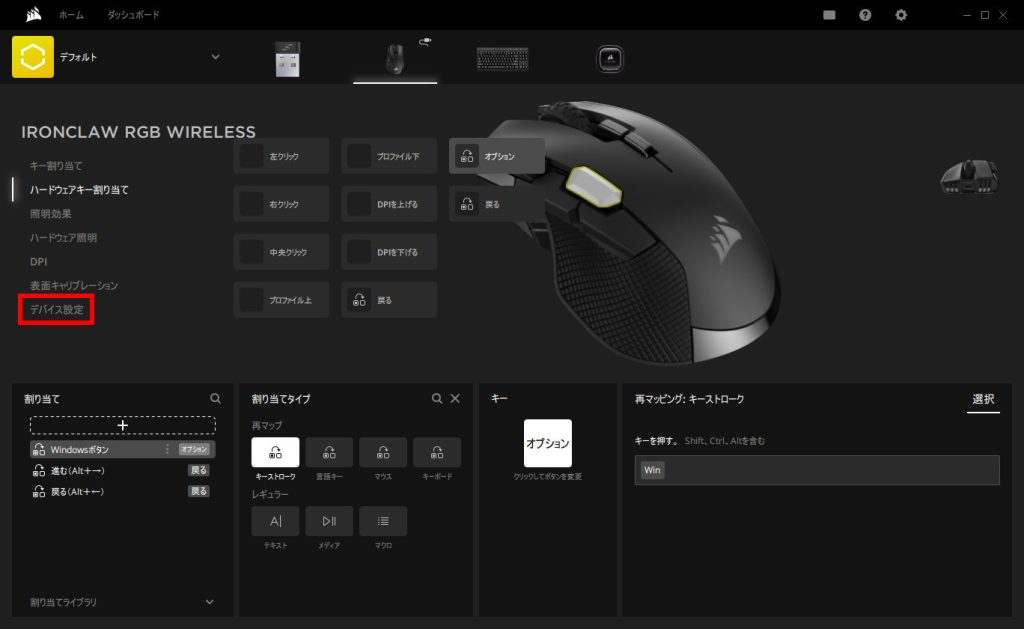1024x629 pixels.
Task: Select the プロファイル上 button slot
Action: click(281, 300)
